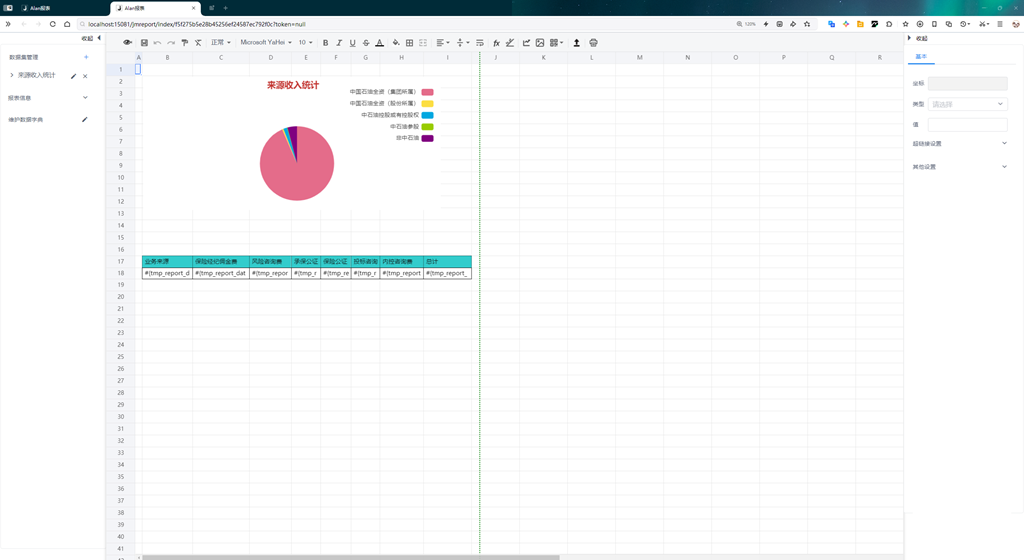Open a new browser tab
The image size is (1024, 560).
225,8
